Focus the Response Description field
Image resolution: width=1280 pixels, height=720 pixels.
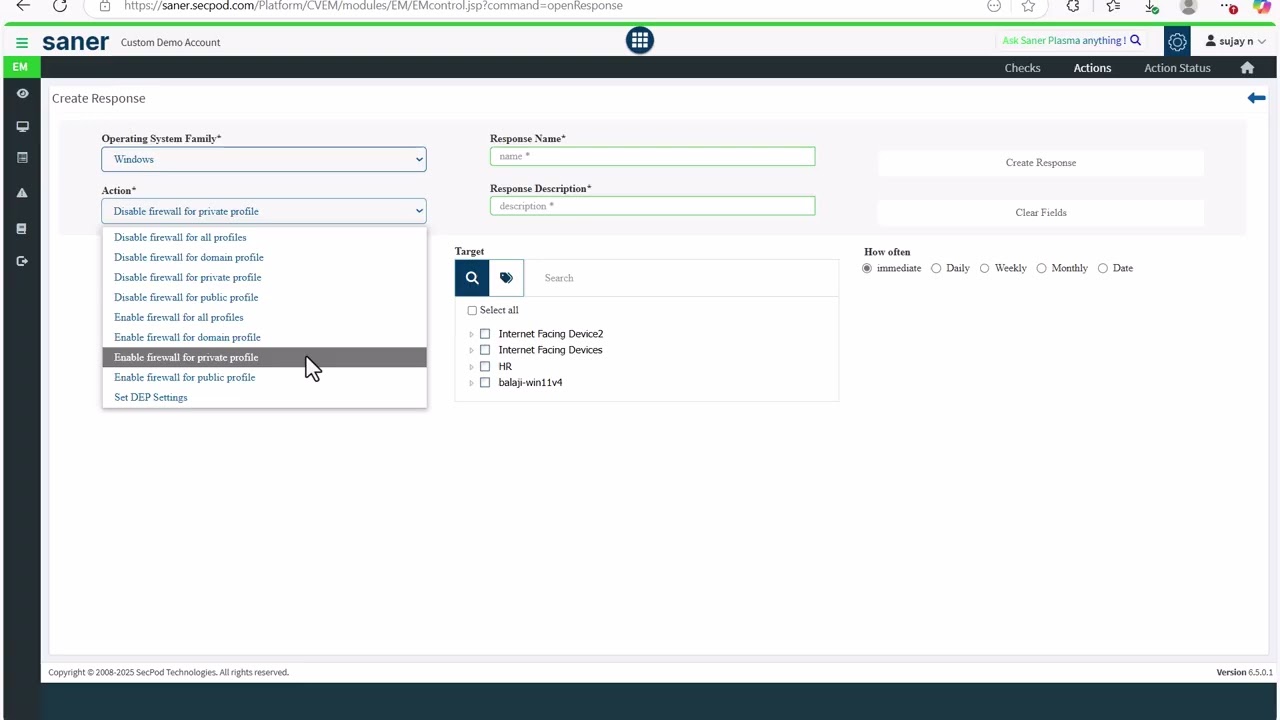652,206
